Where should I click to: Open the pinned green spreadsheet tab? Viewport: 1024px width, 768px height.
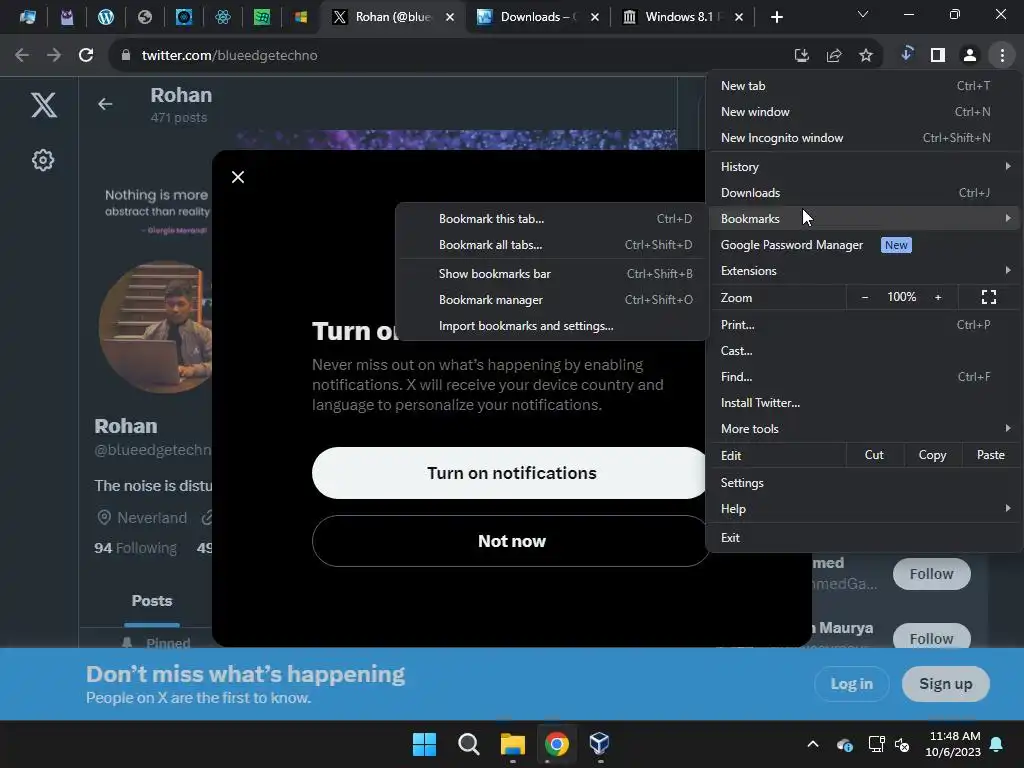[262, 17]
